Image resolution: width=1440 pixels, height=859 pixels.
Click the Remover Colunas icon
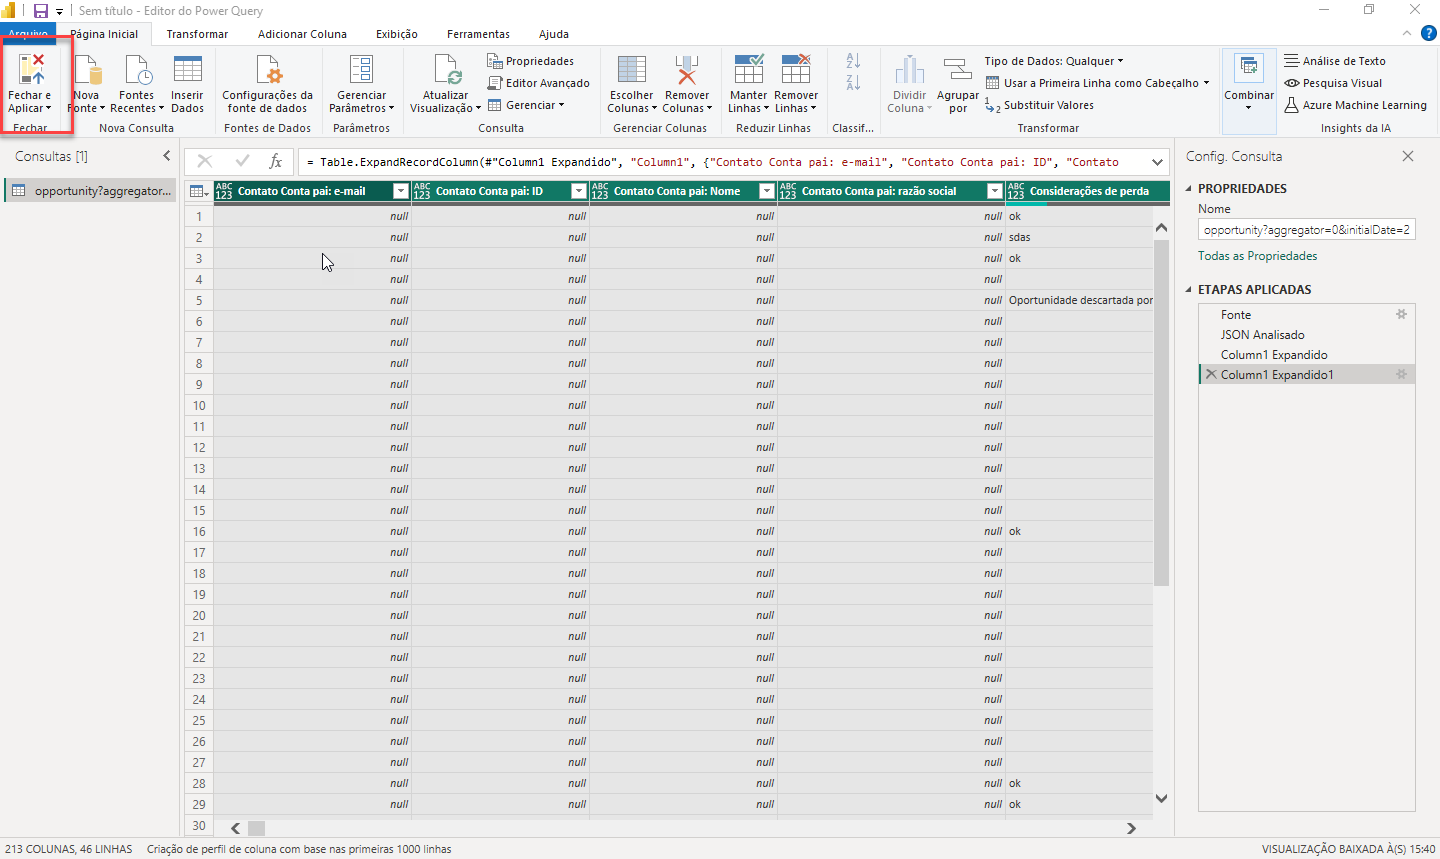(687, 71)
